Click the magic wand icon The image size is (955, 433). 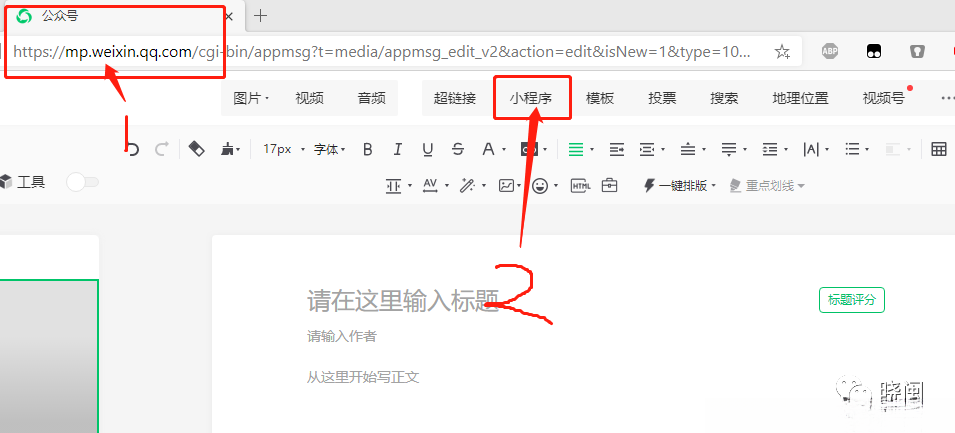tap(467, 186)
